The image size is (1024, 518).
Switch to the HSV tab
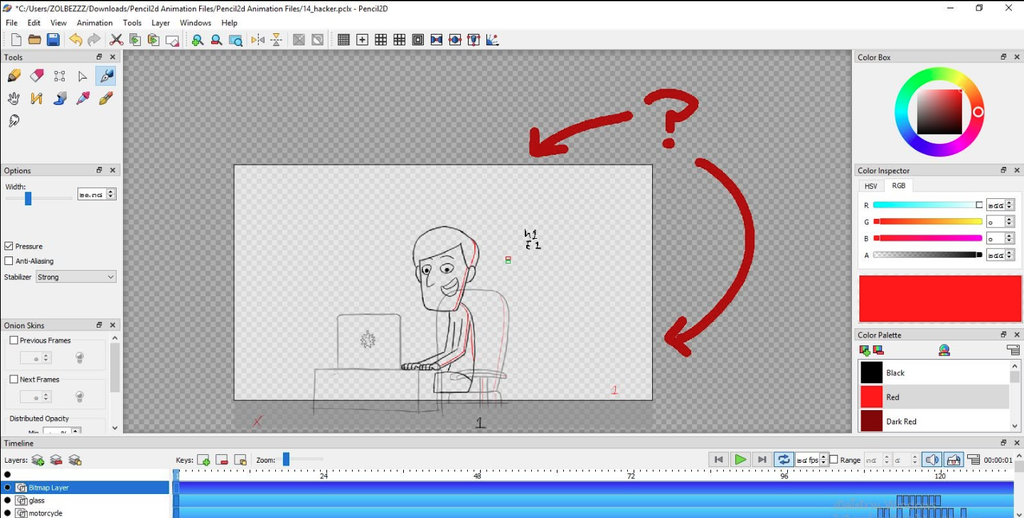coord(871,186)
